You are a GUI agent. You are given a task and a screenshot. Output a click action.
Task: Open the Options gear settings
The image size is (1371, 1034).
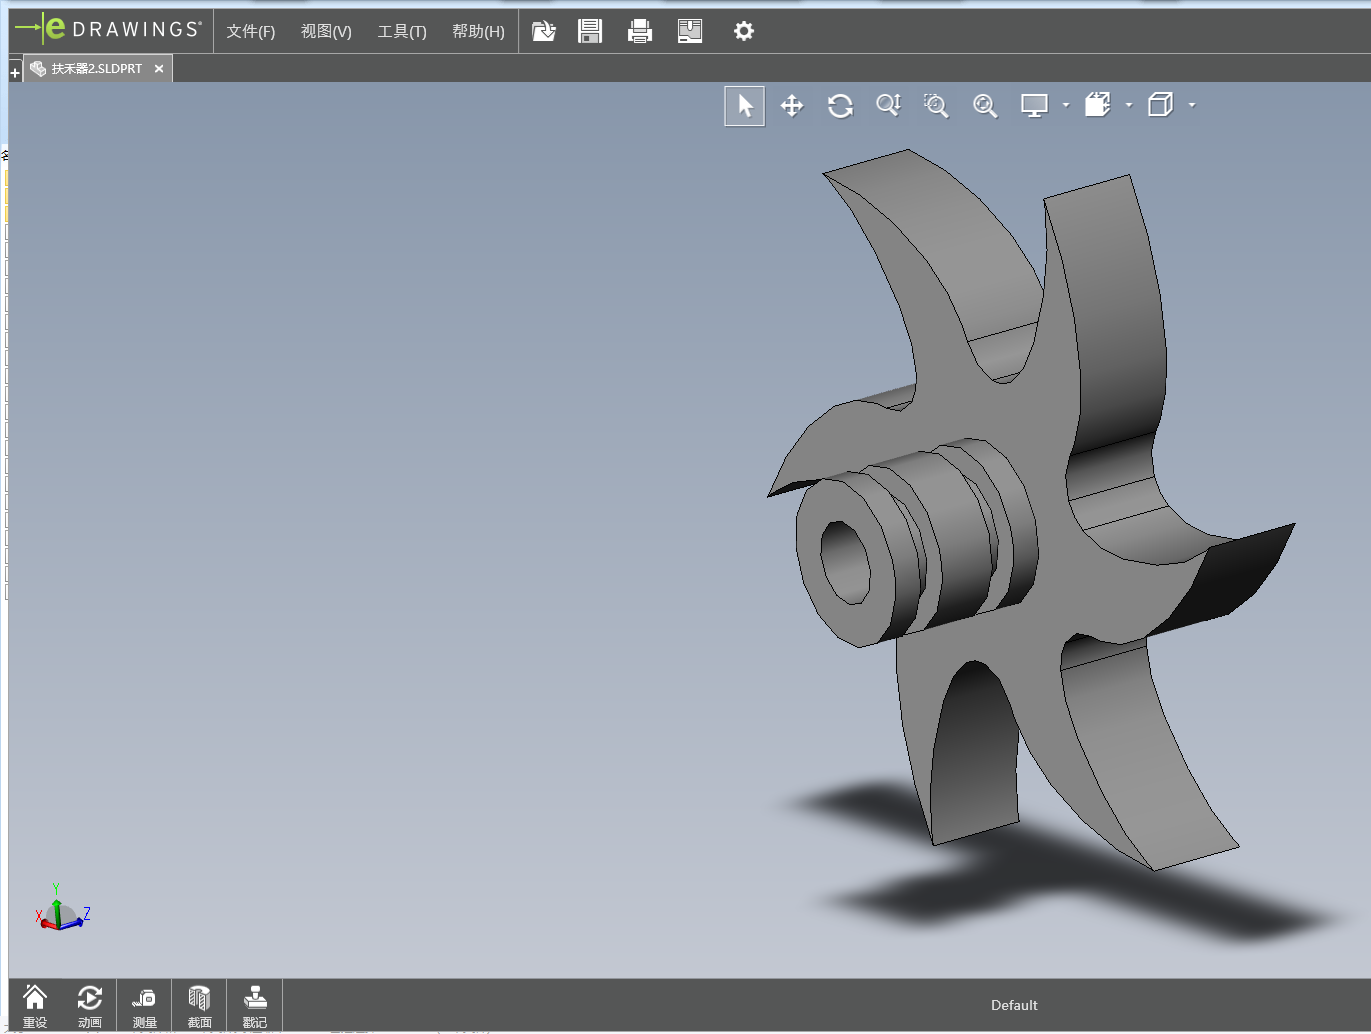743,31
